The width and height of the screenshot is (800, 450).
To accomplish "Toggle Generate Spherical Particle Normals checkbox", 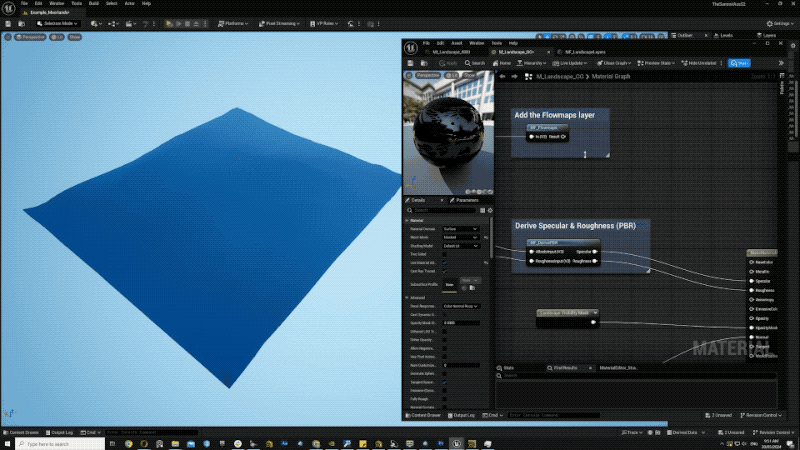I will [444, 373].
